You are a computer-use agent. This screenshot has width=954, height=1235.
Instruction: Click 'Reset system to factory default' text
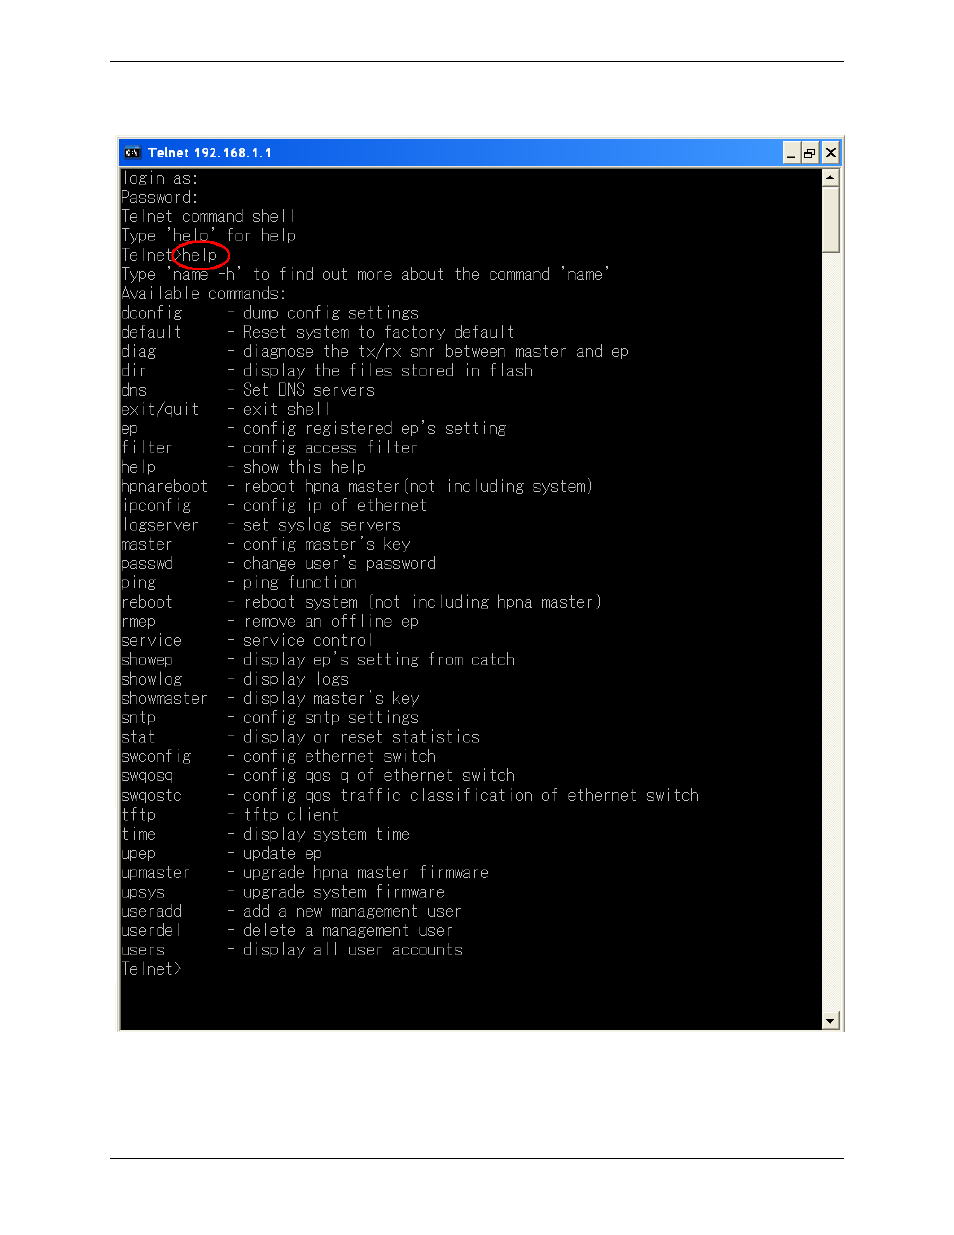[379, 333]
